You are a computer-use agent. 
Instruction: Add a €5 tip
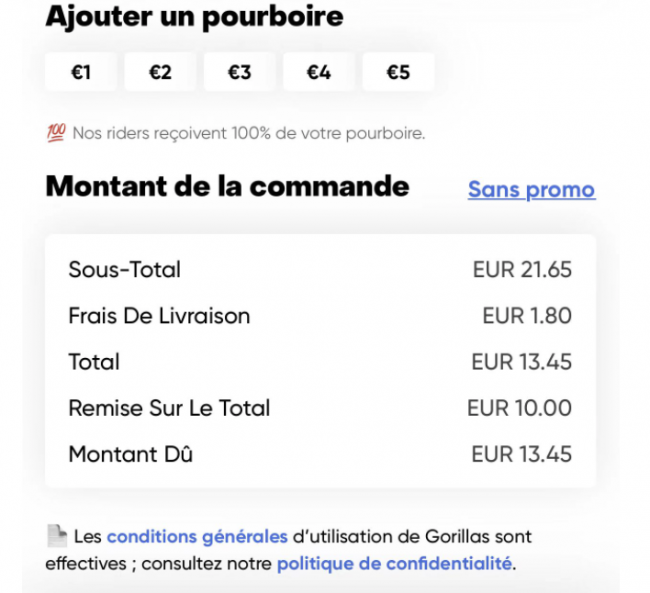pyautogui.click(x=398, y=72)
